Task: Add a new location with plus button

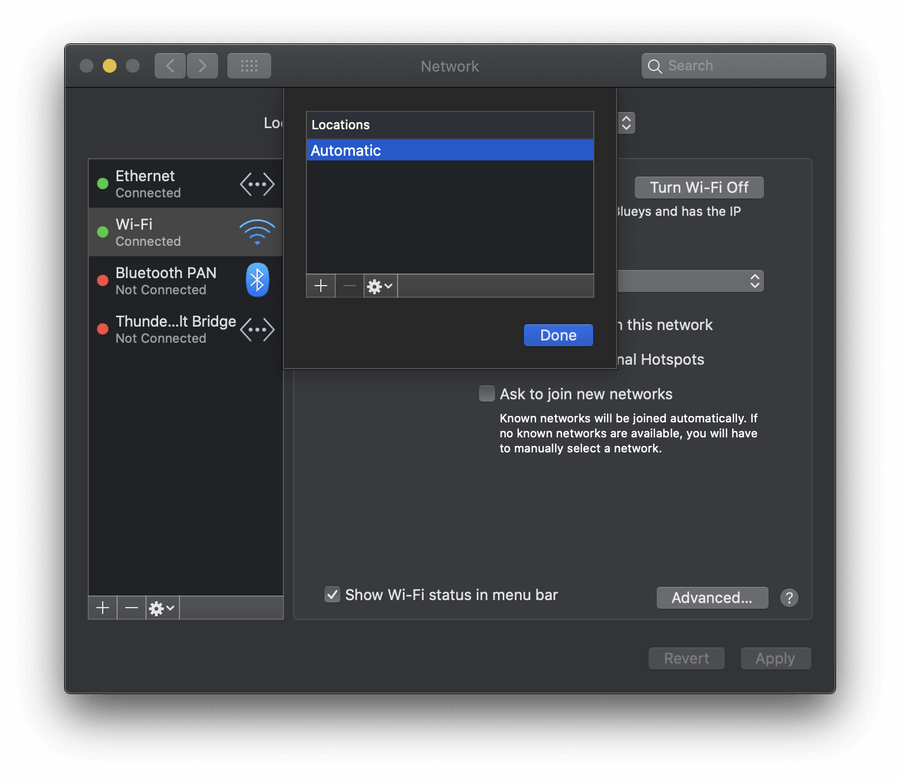Action: coord(321,286)
